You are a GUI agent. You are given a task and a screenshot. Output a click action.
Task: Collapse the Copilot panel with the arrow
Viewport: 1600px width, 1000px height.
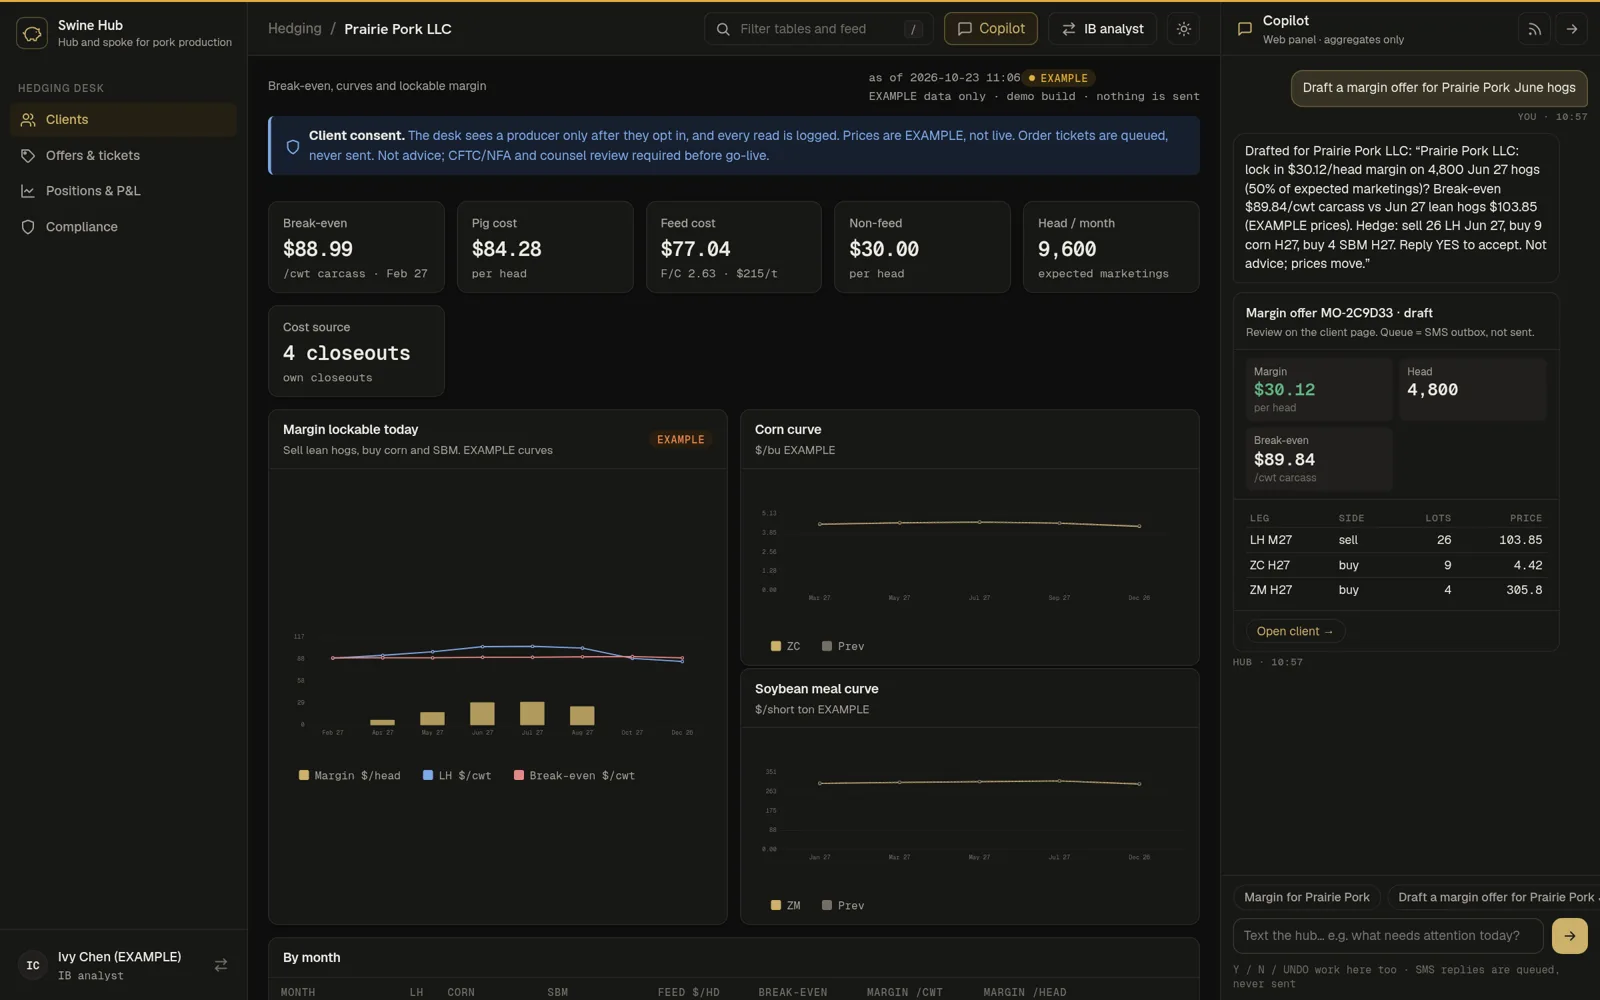pos(1572,29)
